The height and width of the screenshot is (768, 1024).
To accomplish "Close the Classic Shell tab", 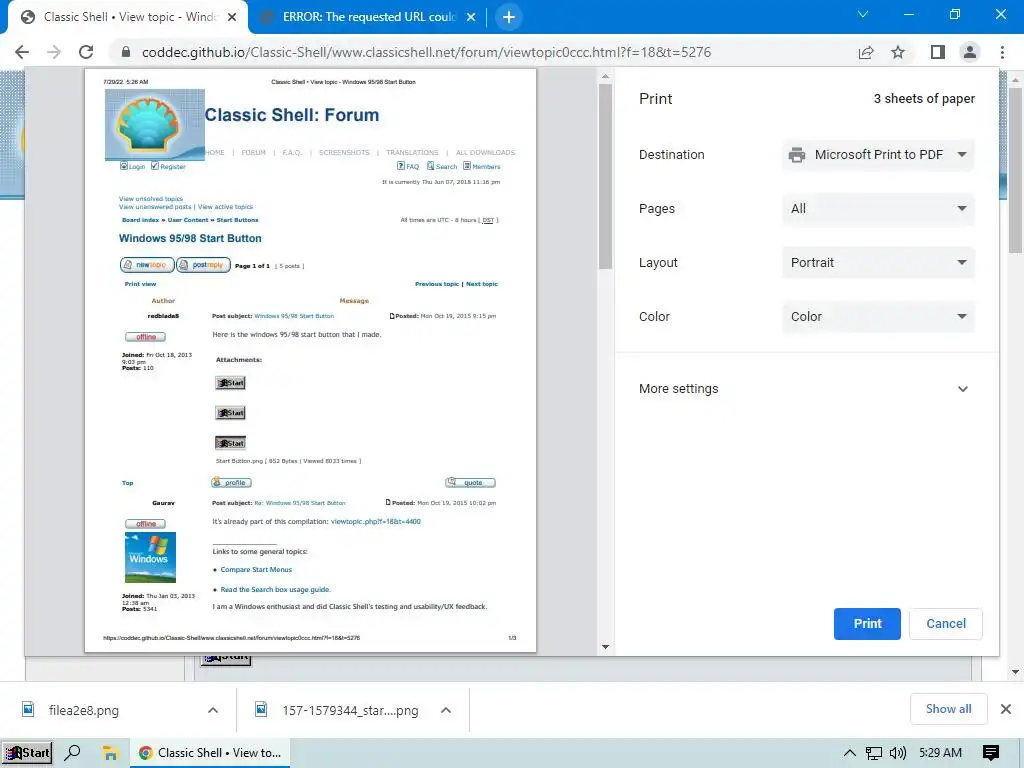I will (232, 17).
